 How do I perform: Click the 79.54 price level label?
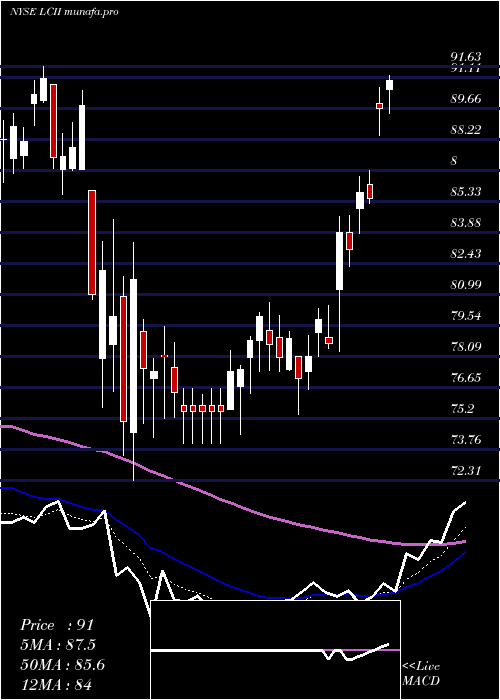[466, 316]
